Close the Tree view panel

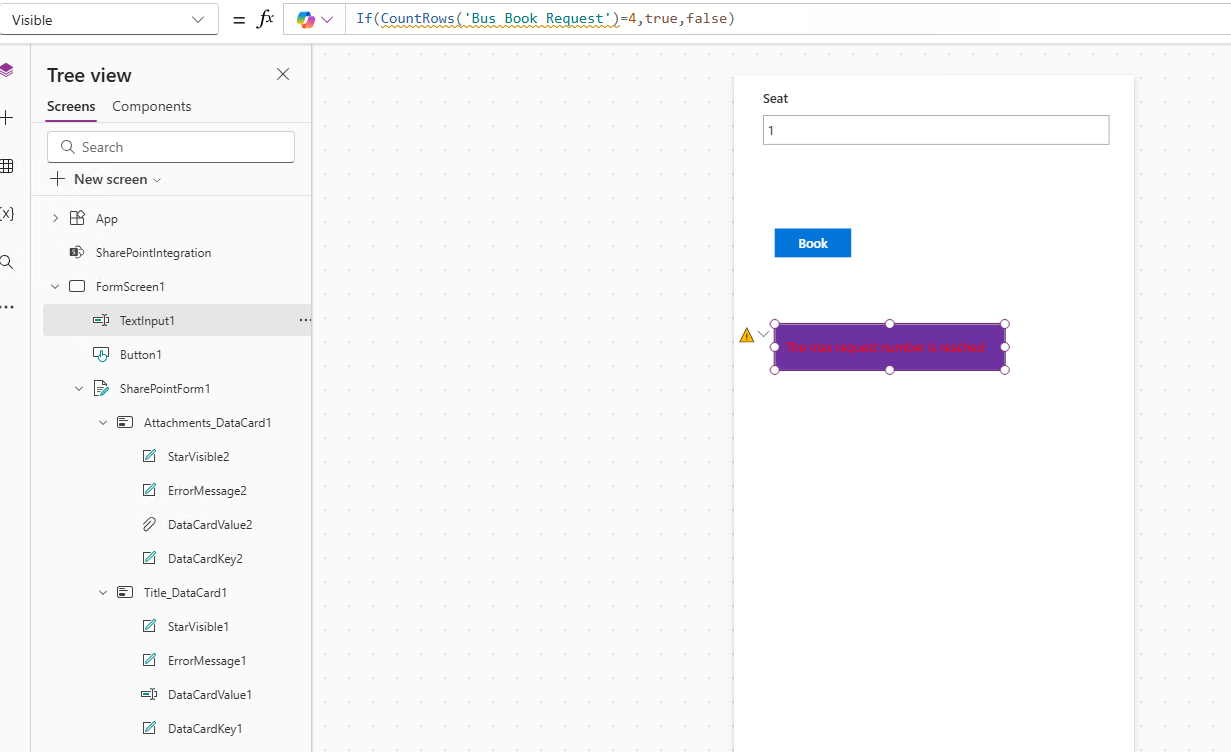(x=282, y=74)
